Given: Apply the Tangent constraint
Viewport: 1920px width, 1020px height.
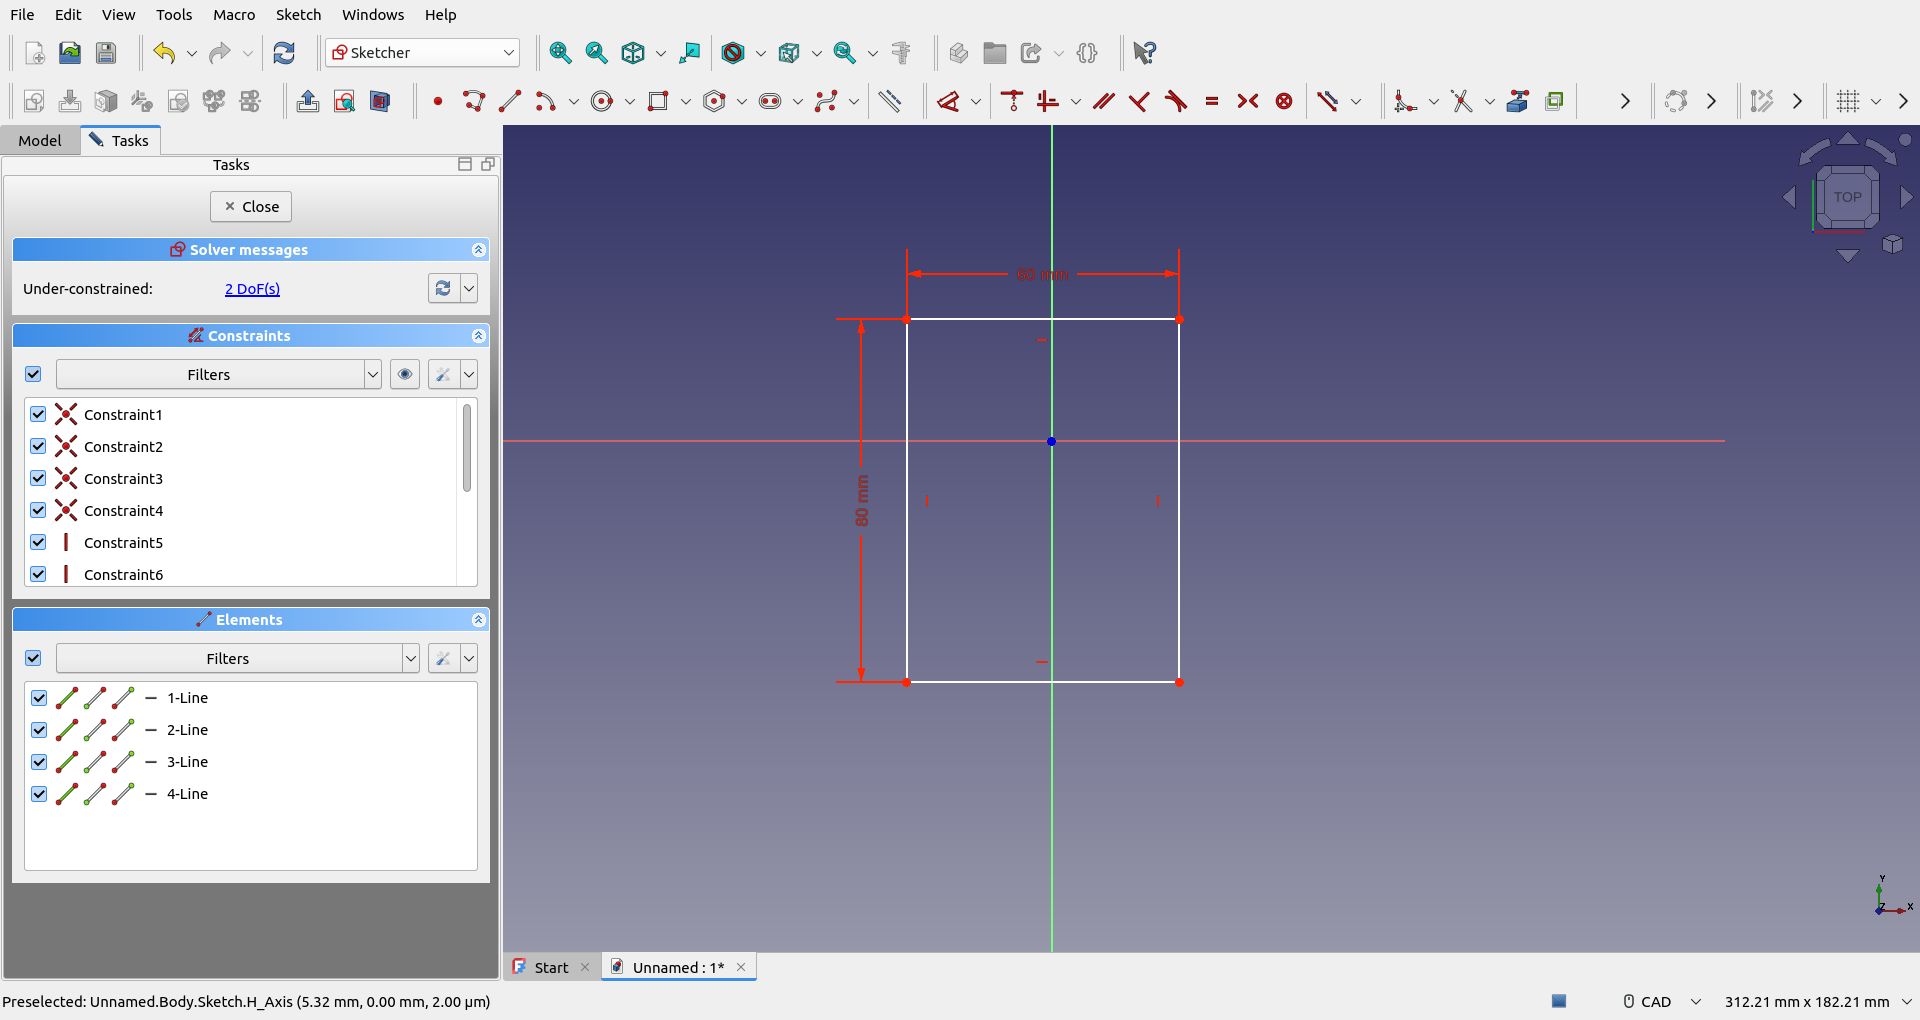Looking at the screenshot, I should 1176,101.
